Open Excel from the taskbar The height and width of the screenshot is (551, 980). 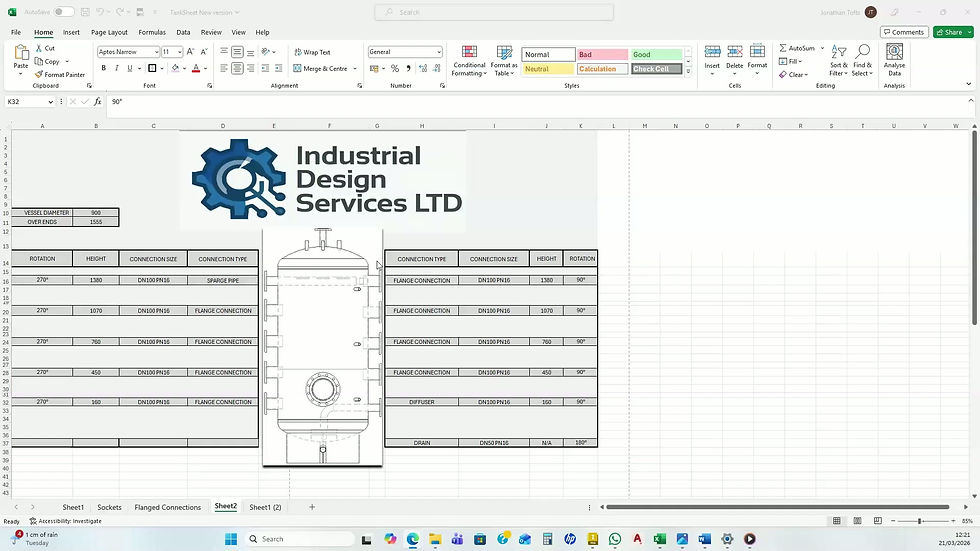click(x=659, y=539)
